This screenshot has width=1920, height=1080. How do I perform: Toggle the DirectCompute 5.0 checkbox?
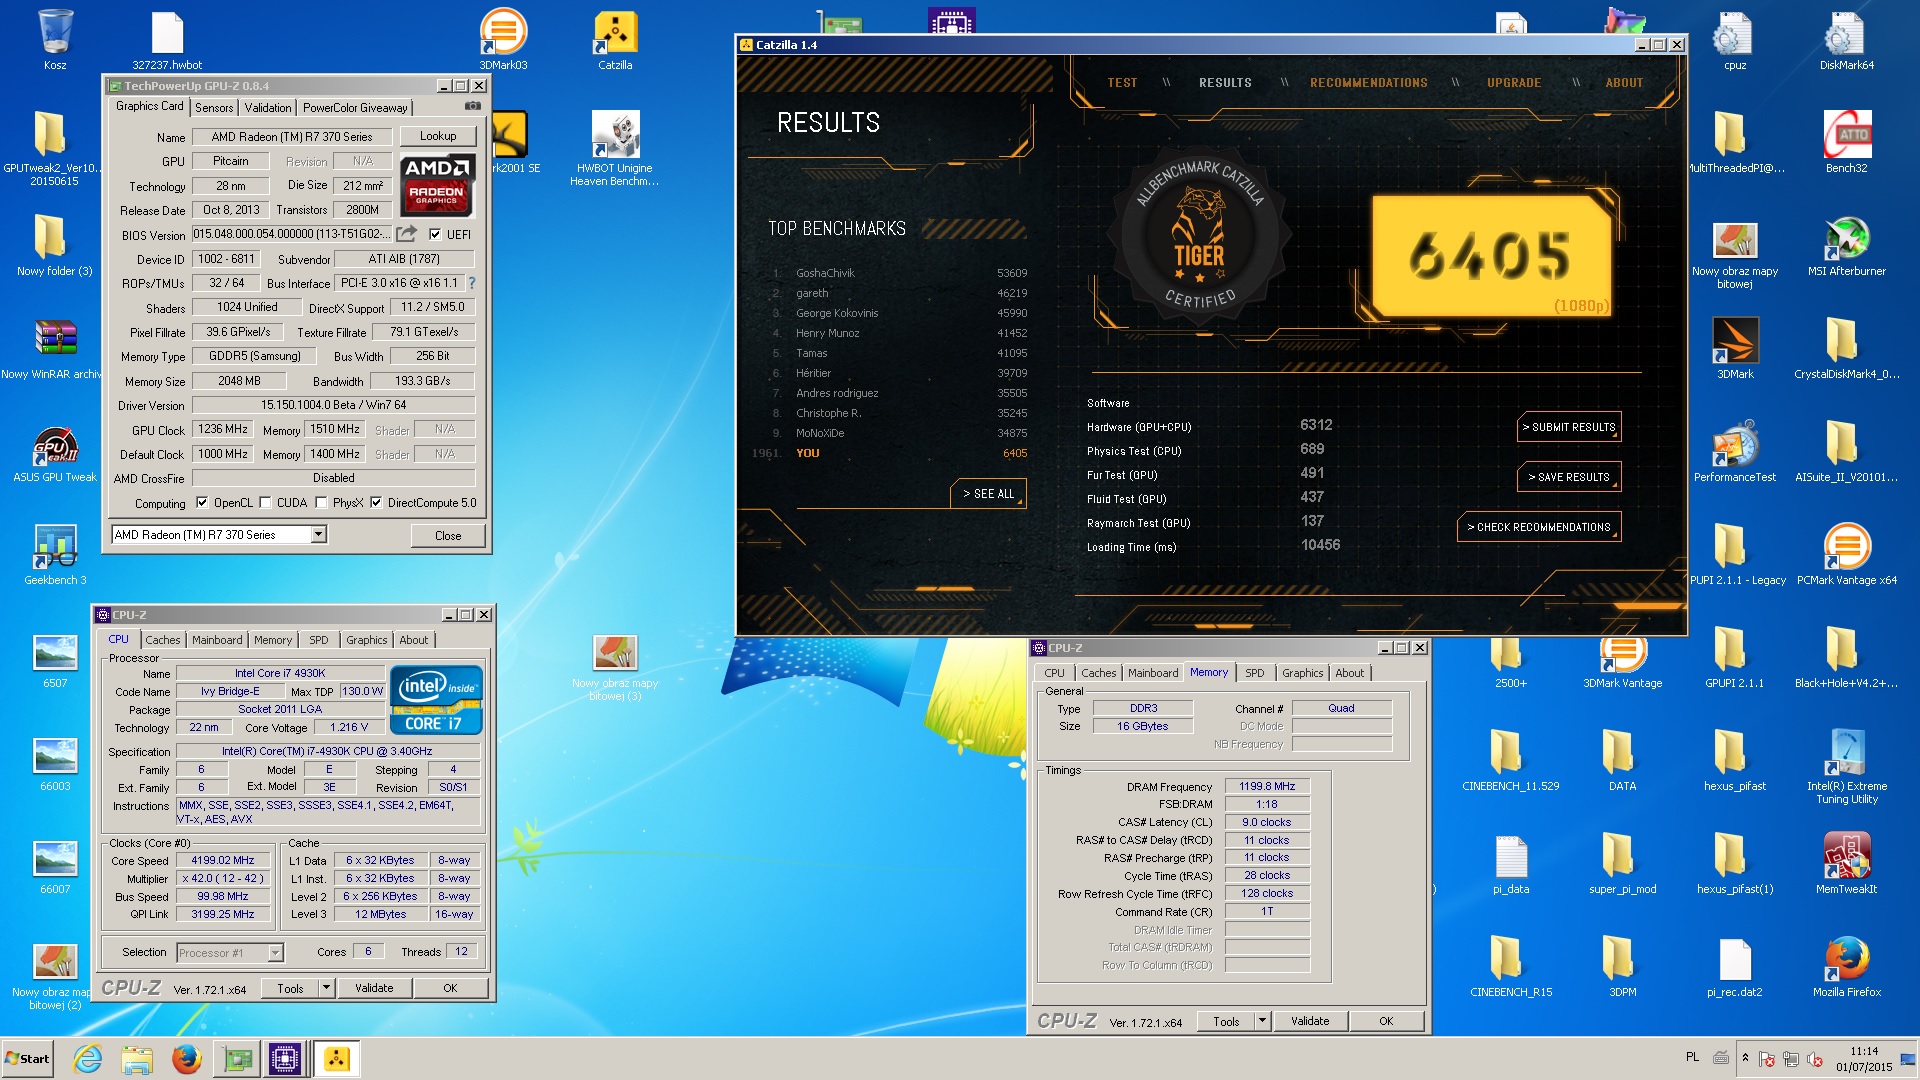(376, 503)
